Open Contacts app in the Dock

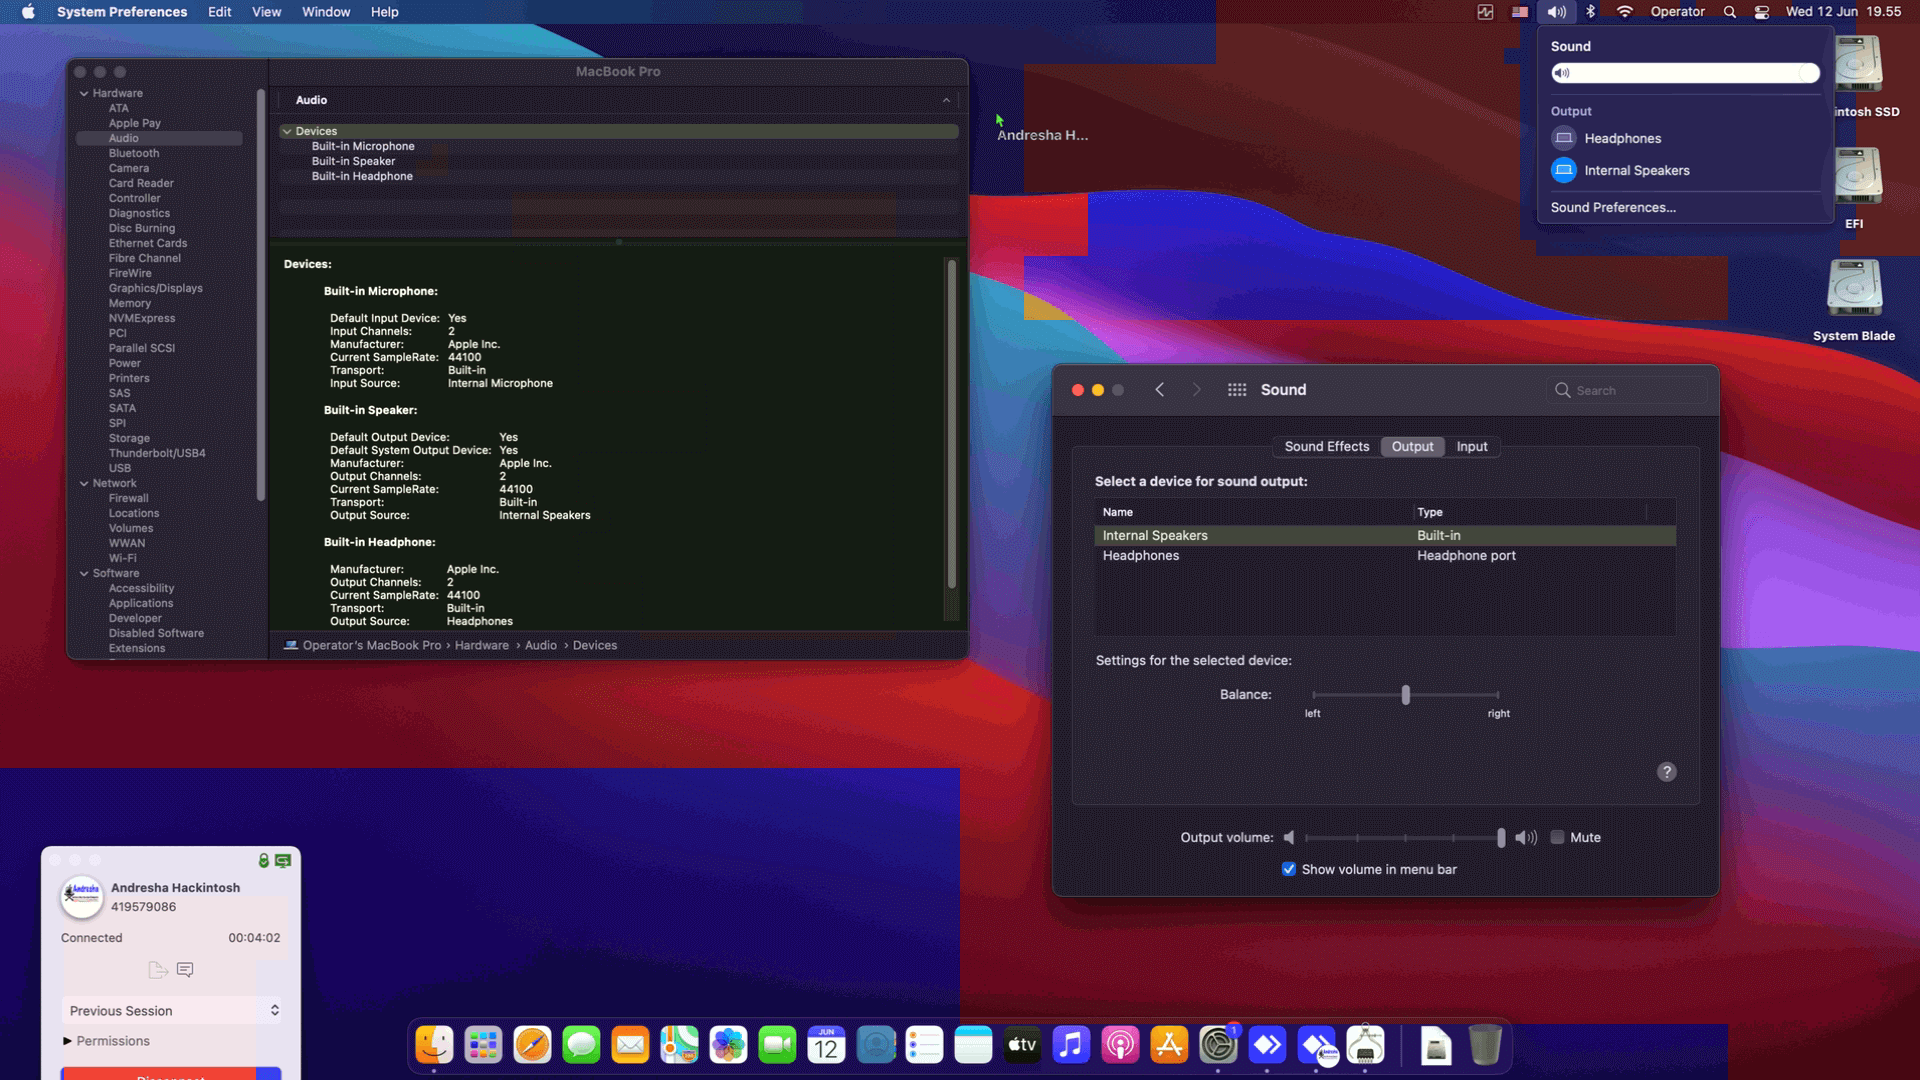[875, 1045]
